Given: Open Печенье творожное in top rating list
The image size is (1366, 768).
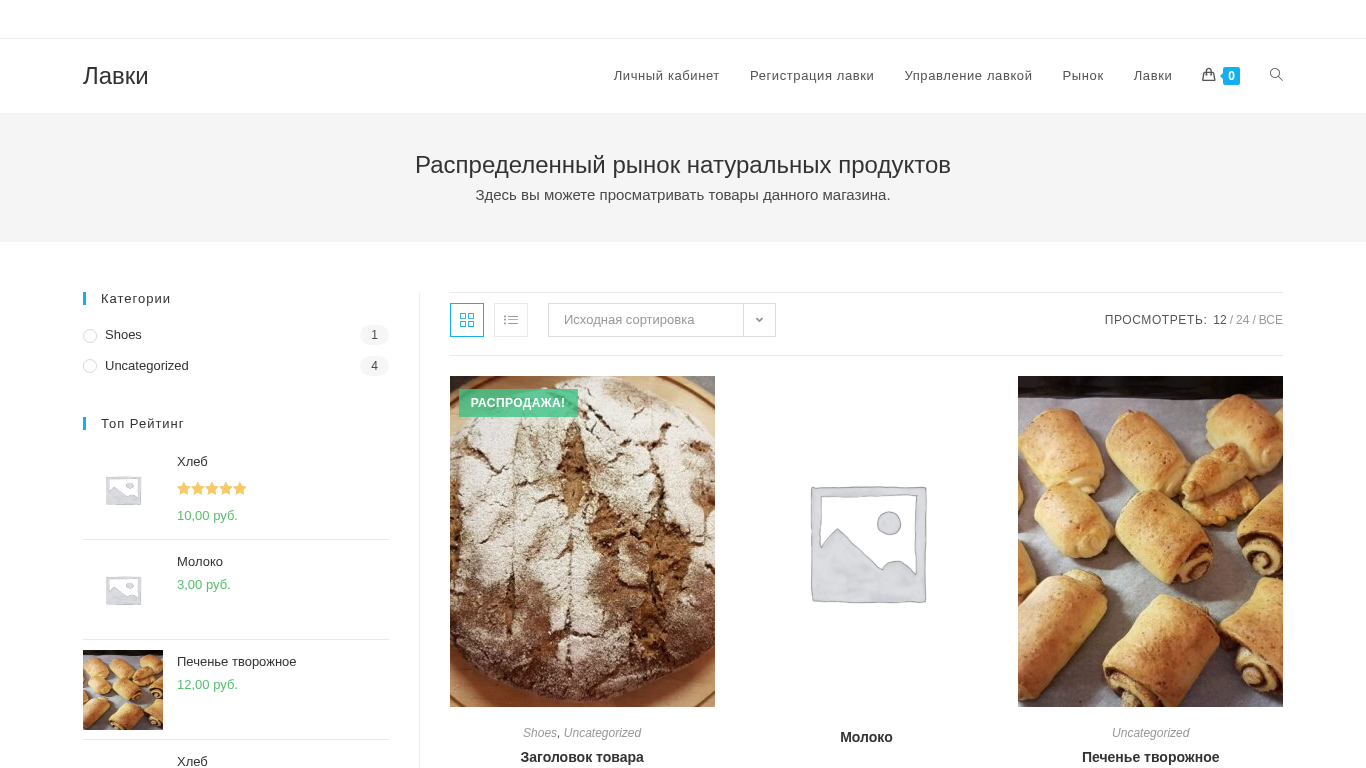Looking at the screenshot, I should pyautogui.click(x=237, y=662).
